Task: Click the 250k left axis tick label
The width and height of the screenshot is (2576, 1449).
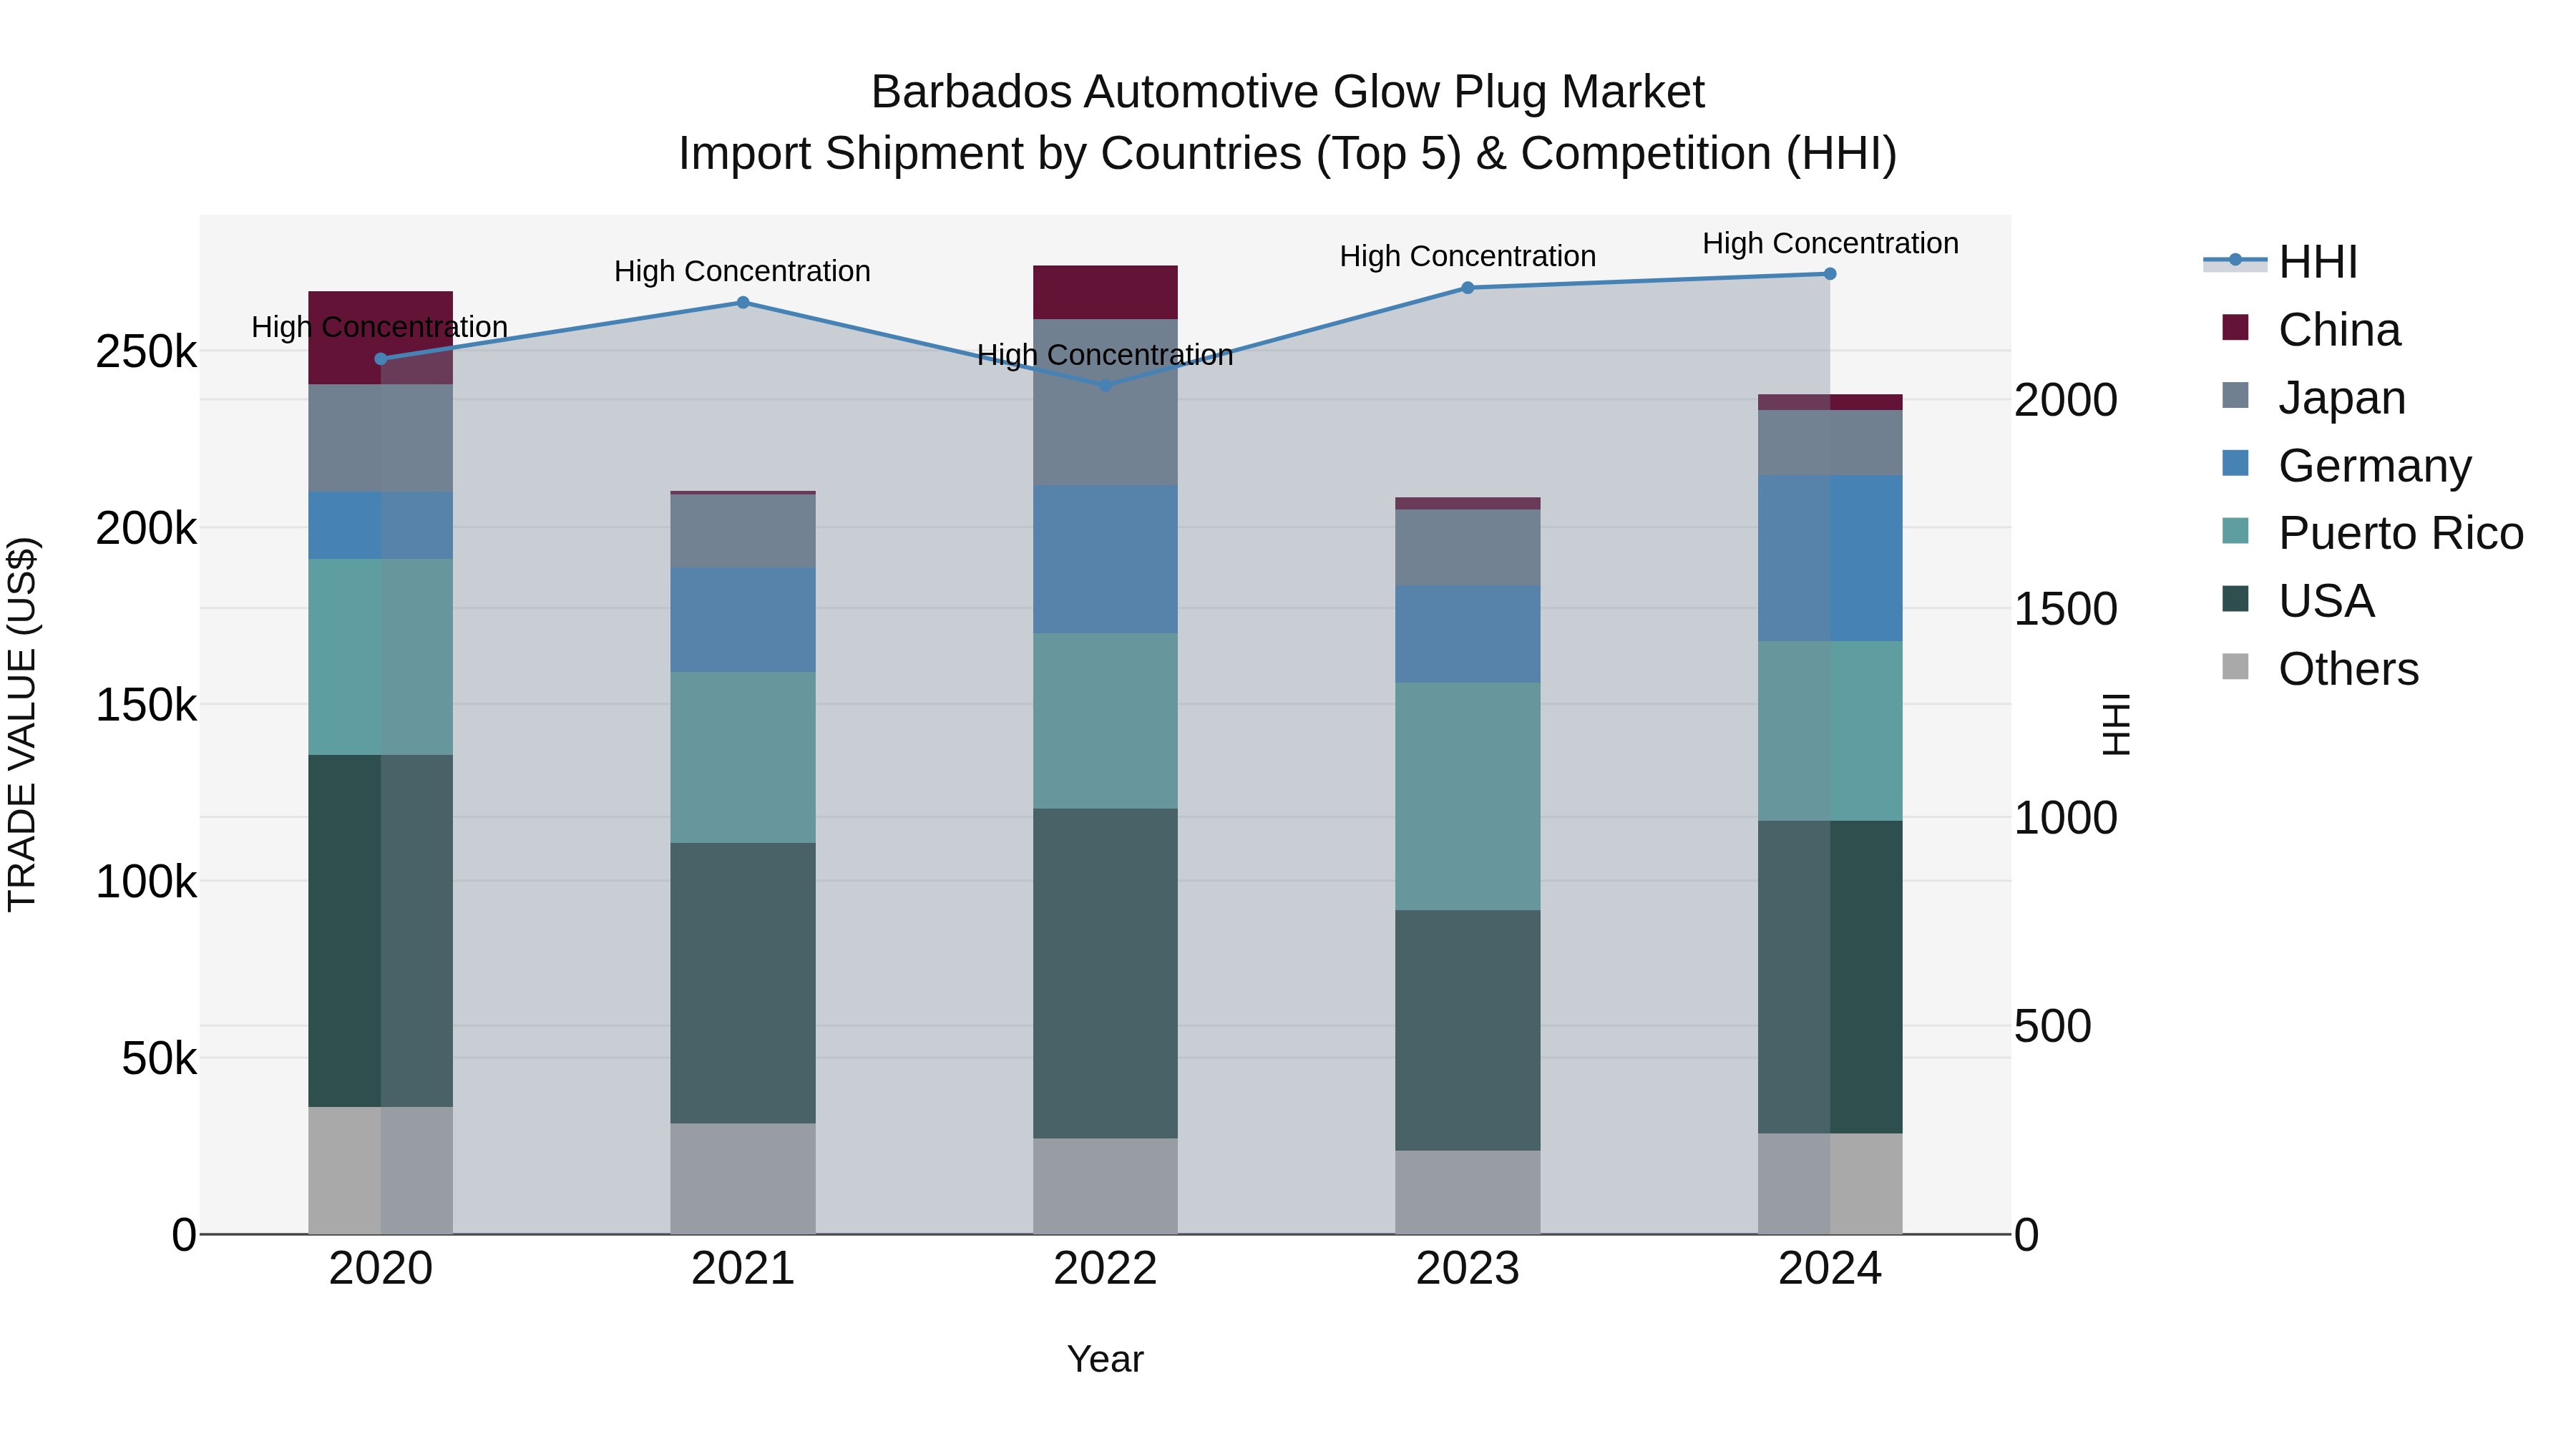Action: 146,352
